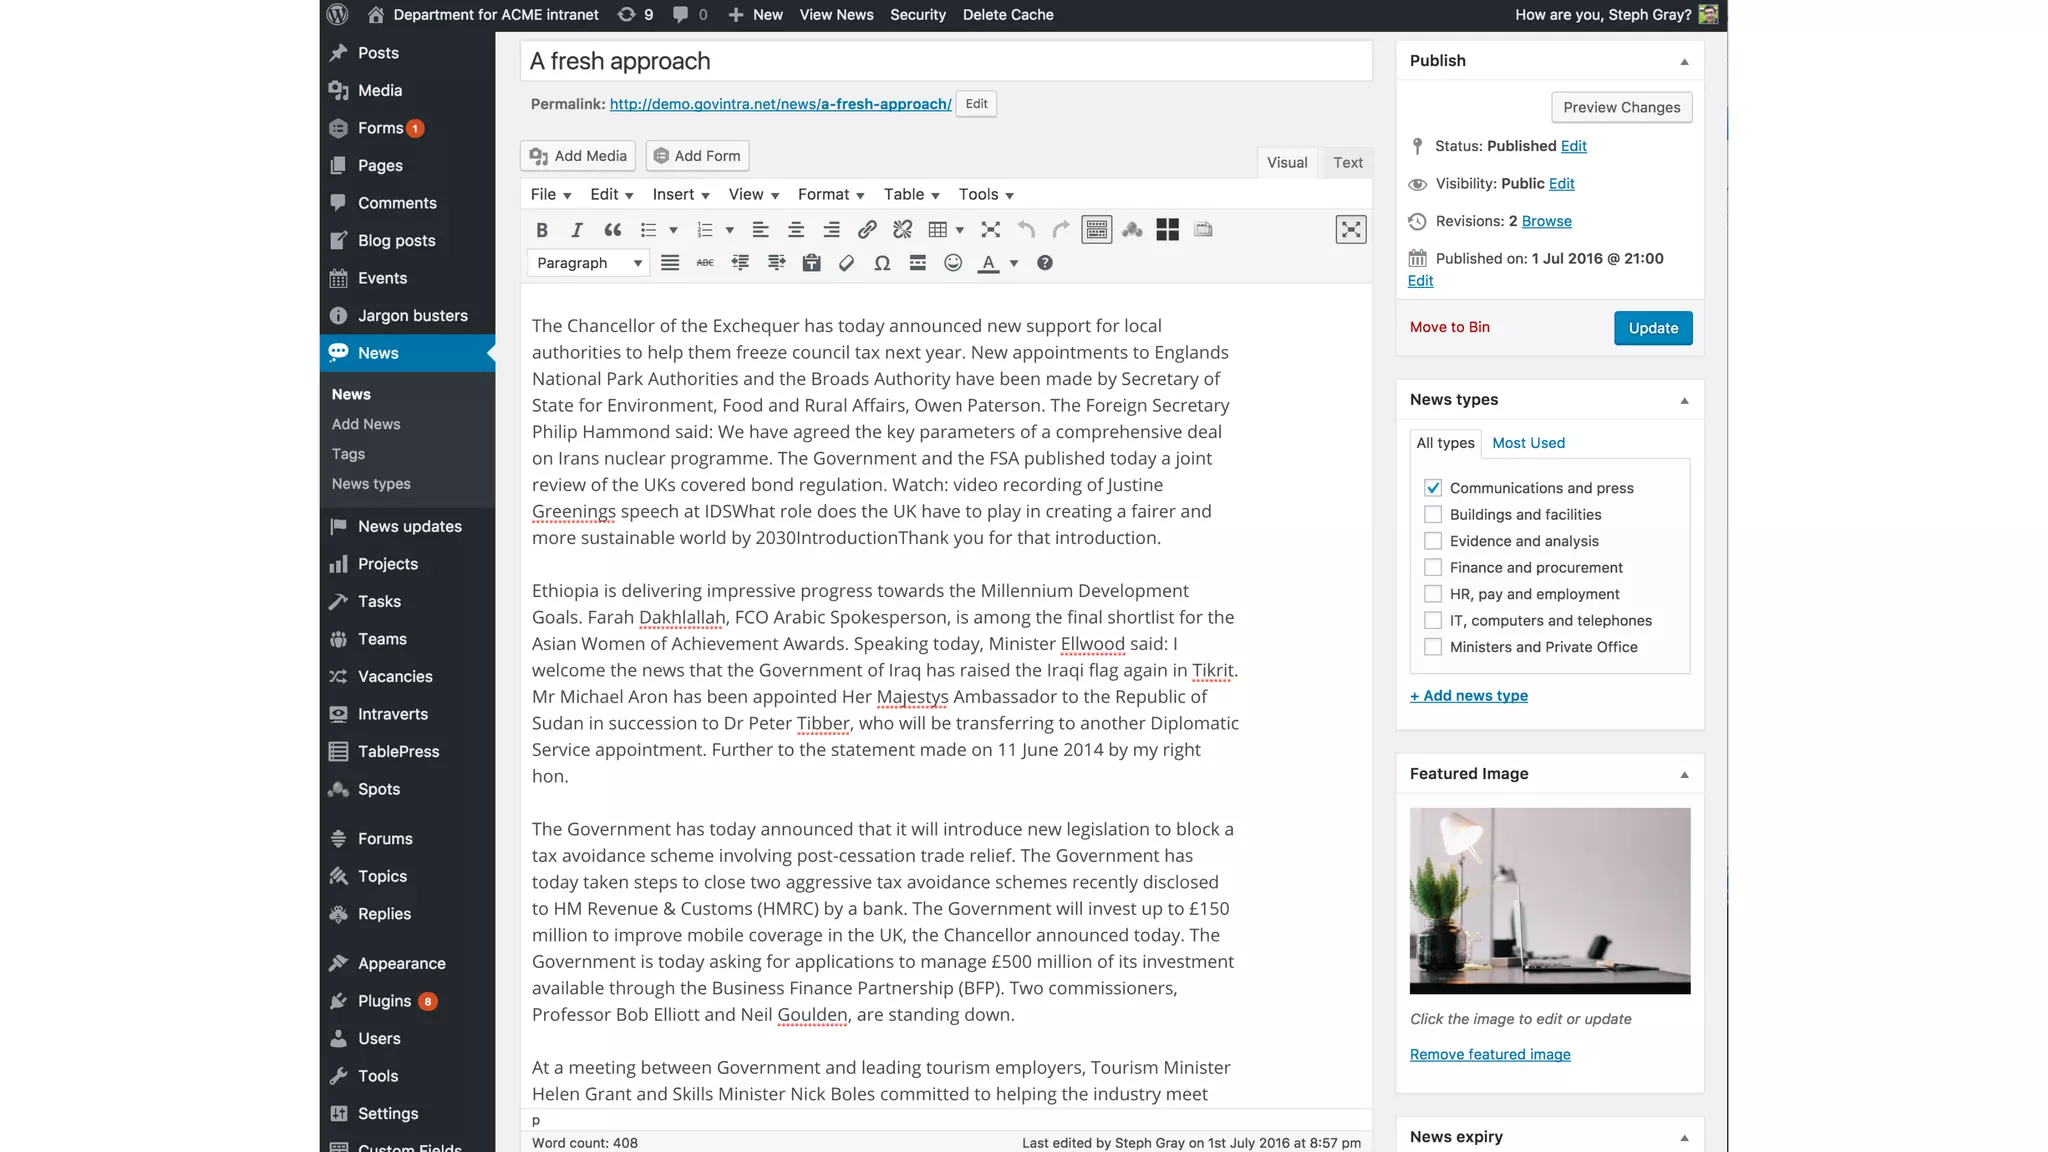Collapse the Featured Image panel

[x=1684, y=775]
